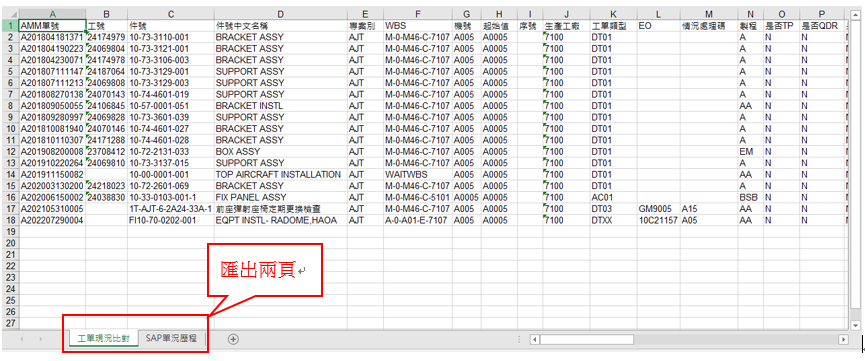Viewport: 865px width, 361px height.
Task: Select the 是否QDR header cell
Action: [x=822, y=26]
